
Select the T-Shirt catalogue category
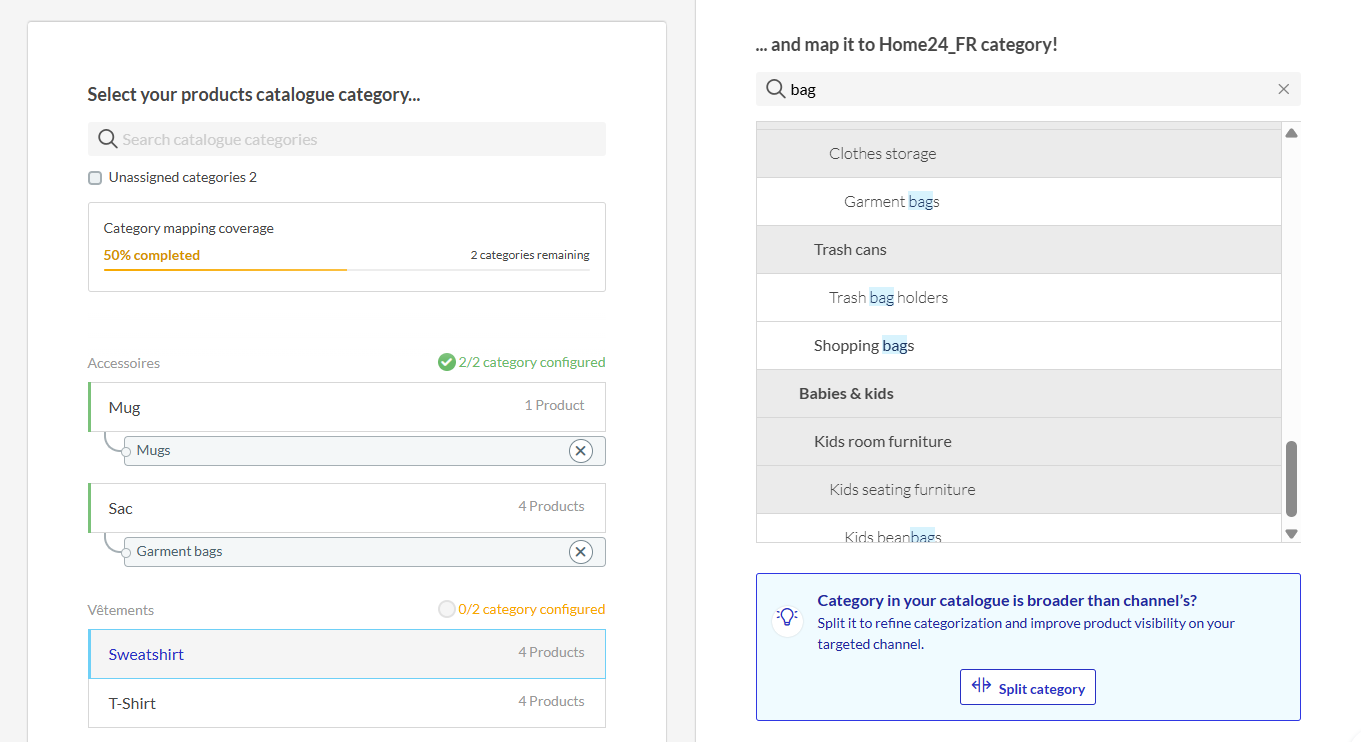point(346,703)
